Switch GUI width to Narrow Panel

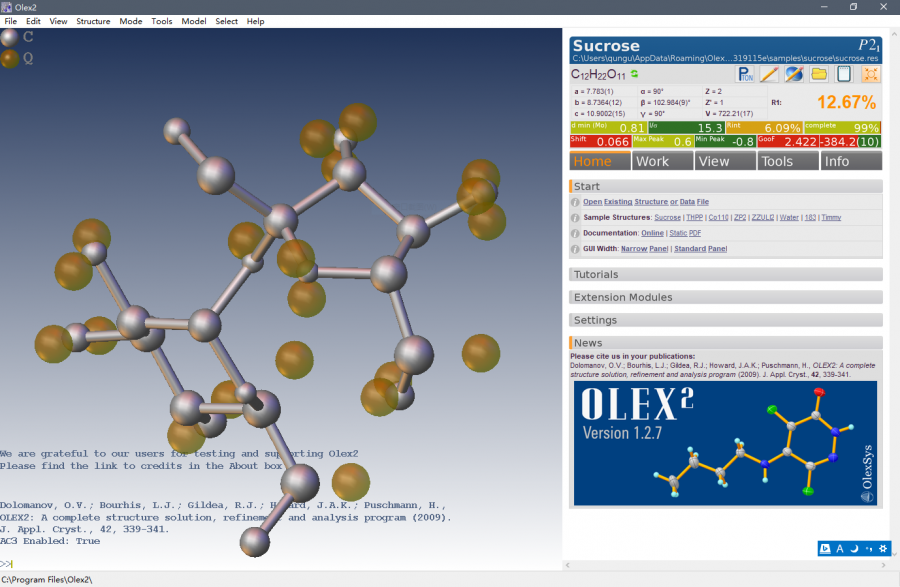645,248
